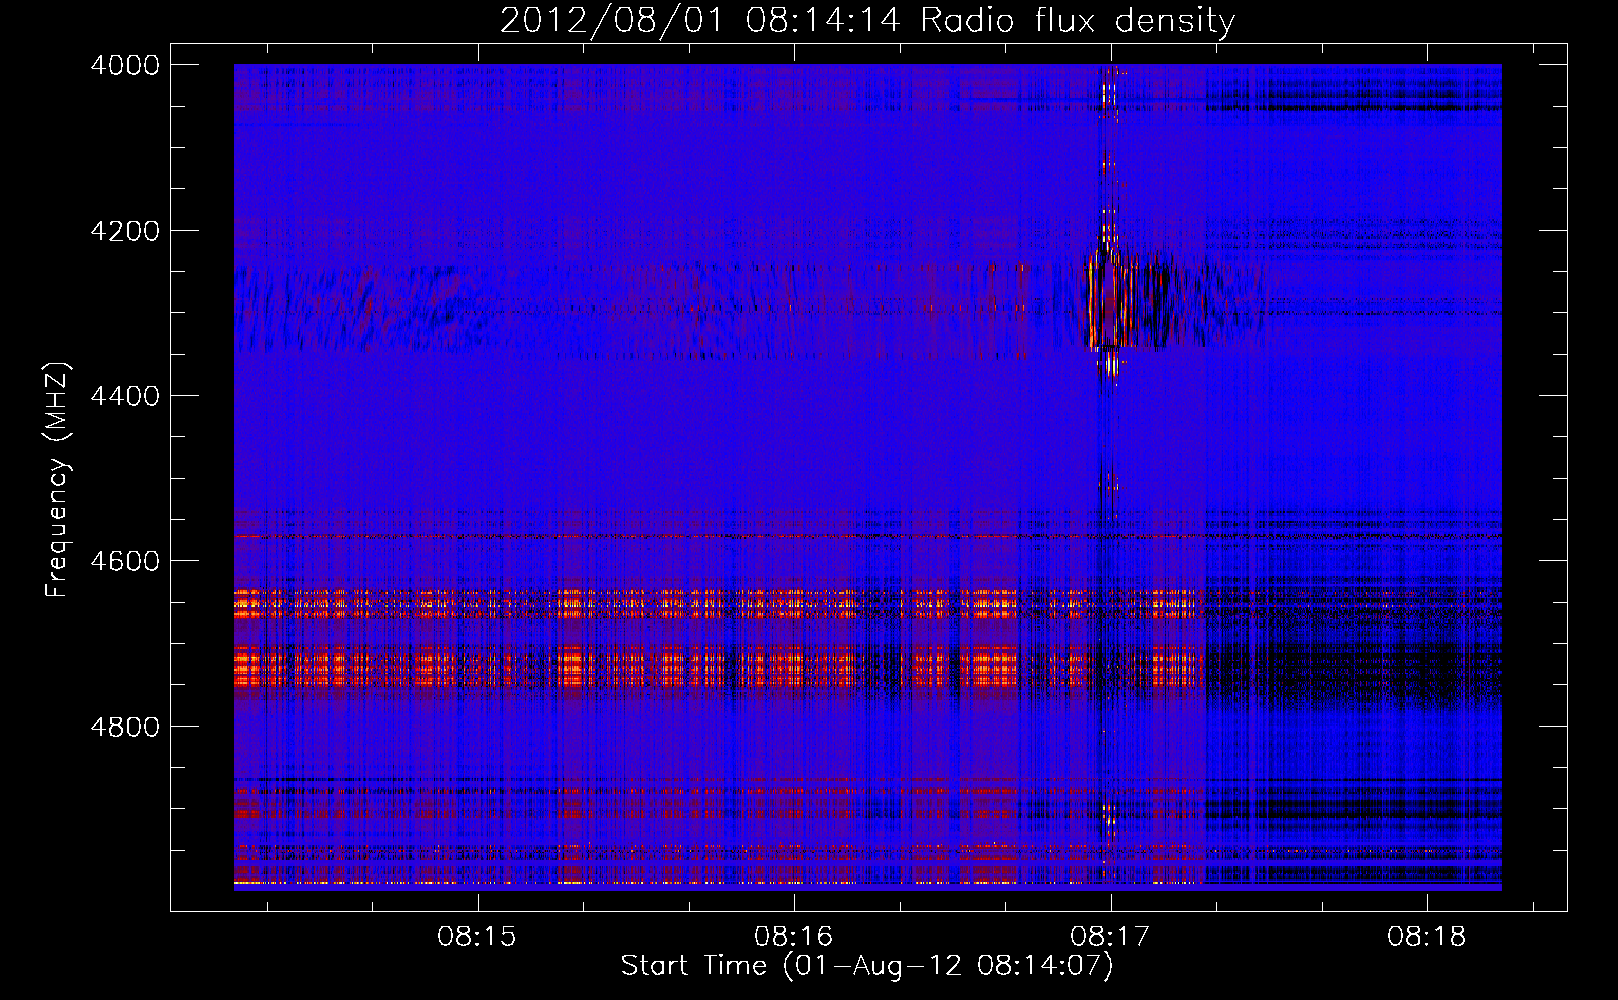The width and height of the screenshot is (1618, 1000).
Task: Click the 08:15 time axis label
Action: pos(477,937)
